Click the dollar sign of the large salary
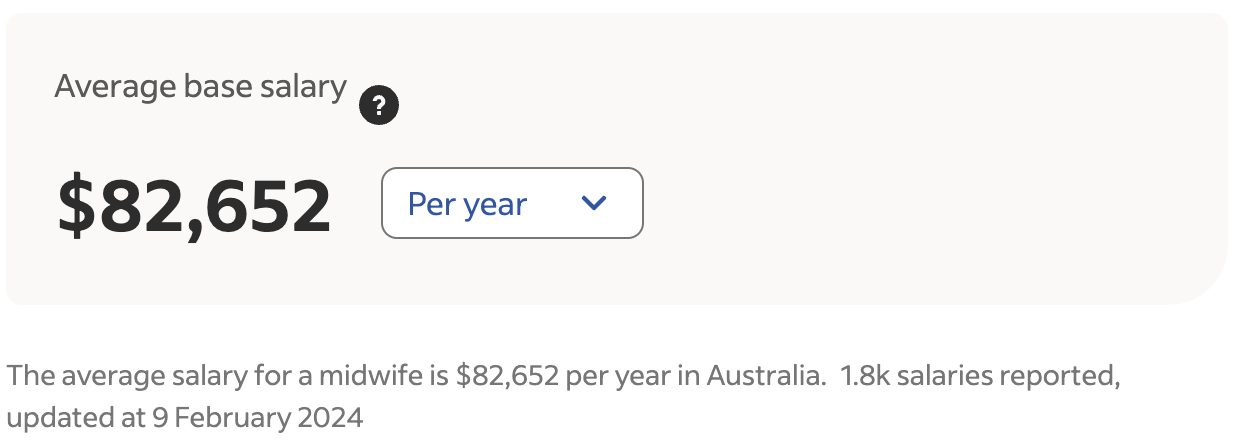The height and width of the screenshot is (442, 1234). pos(74,205)
